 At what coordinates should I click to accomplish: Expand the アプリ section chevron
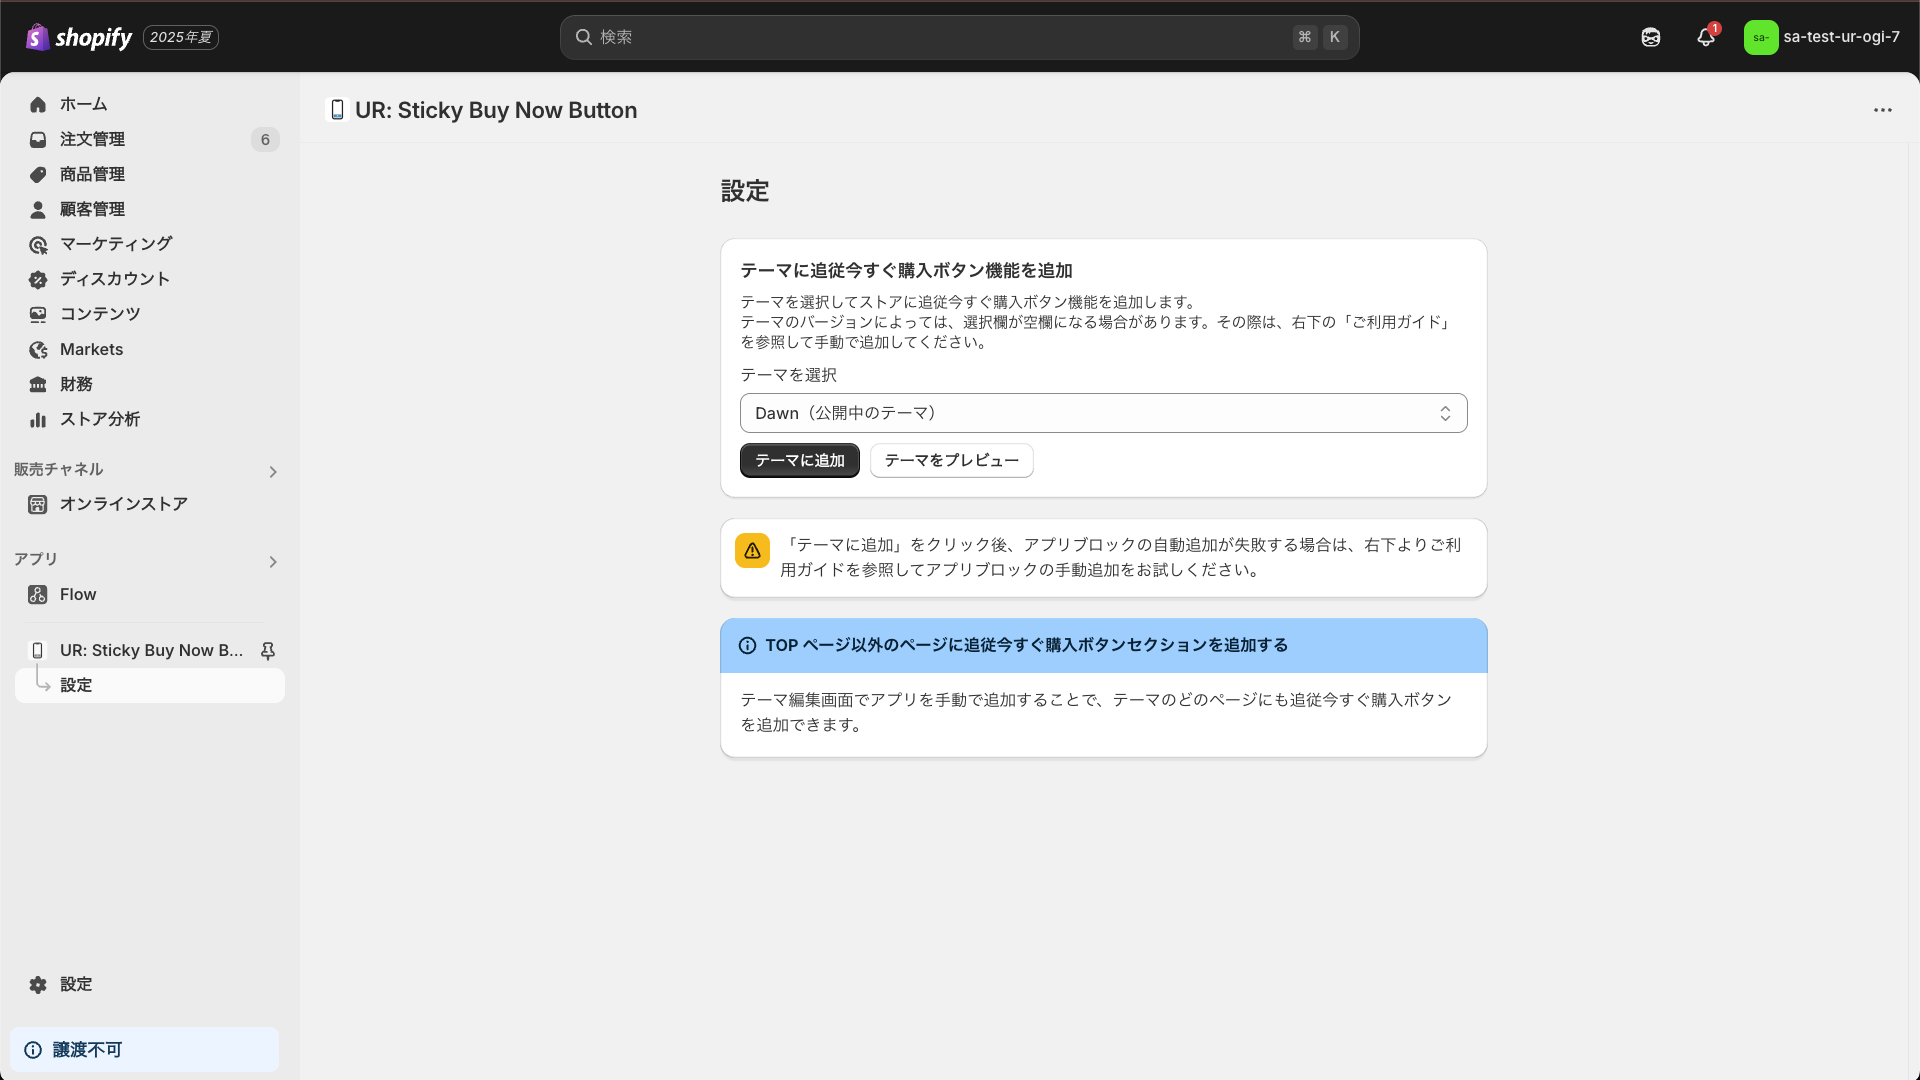pyautogui.click(x=273, y=562)
